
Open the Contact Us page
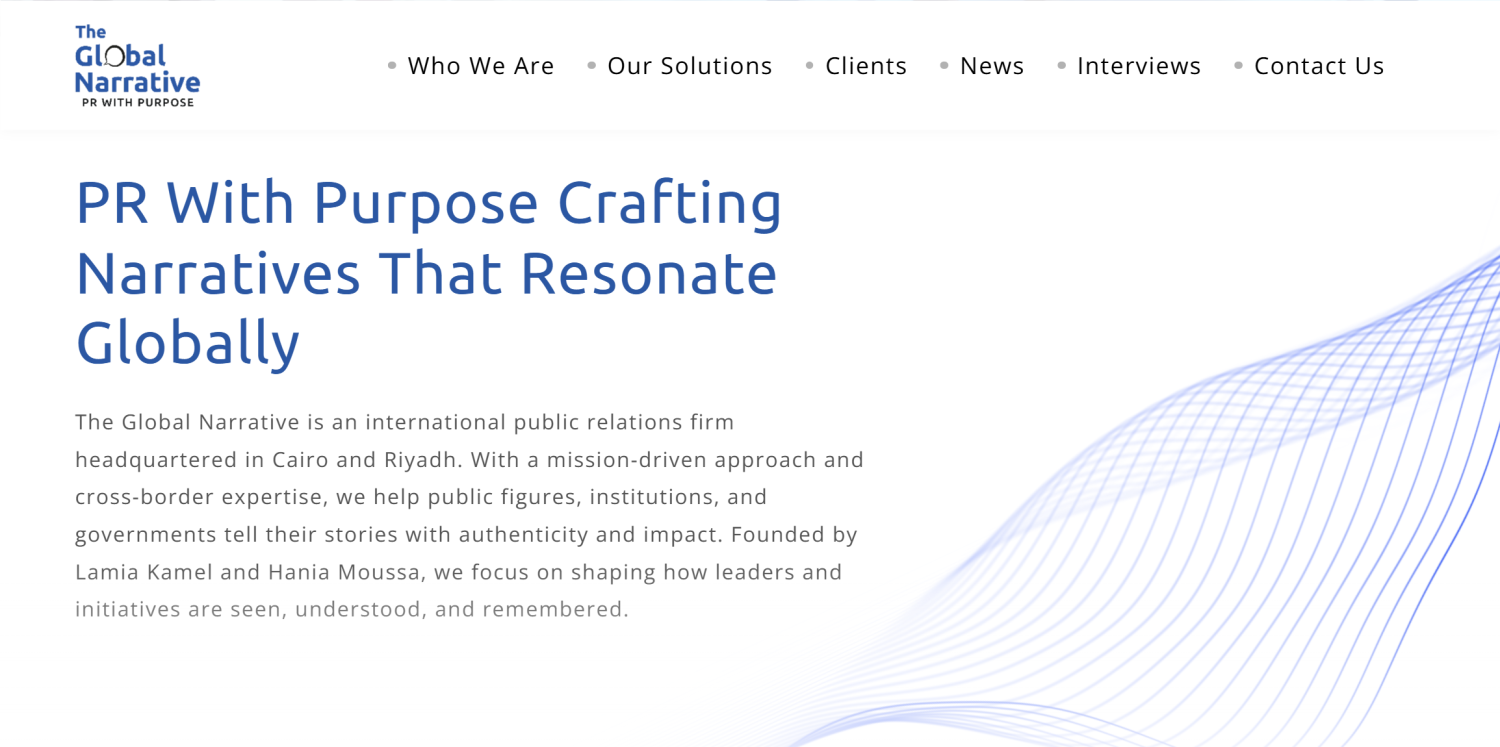pos(1319,66)
